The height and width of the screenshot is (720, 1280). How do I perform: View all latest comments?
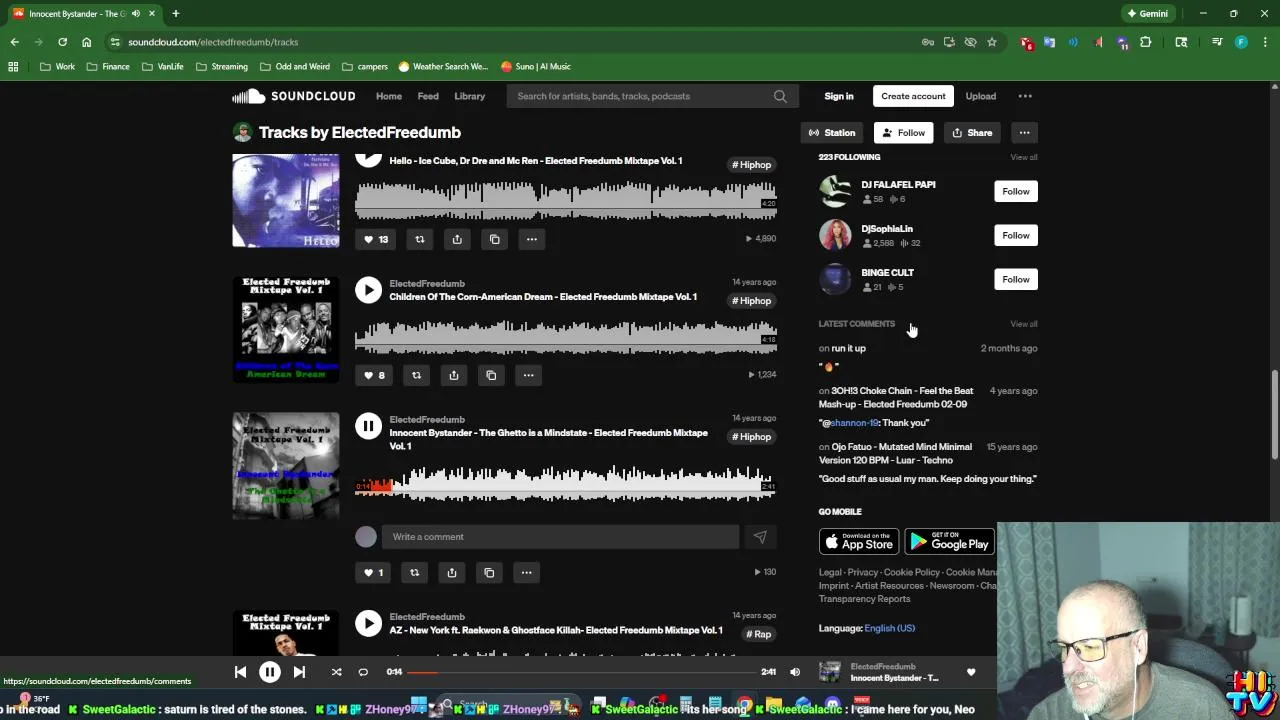1023,324
